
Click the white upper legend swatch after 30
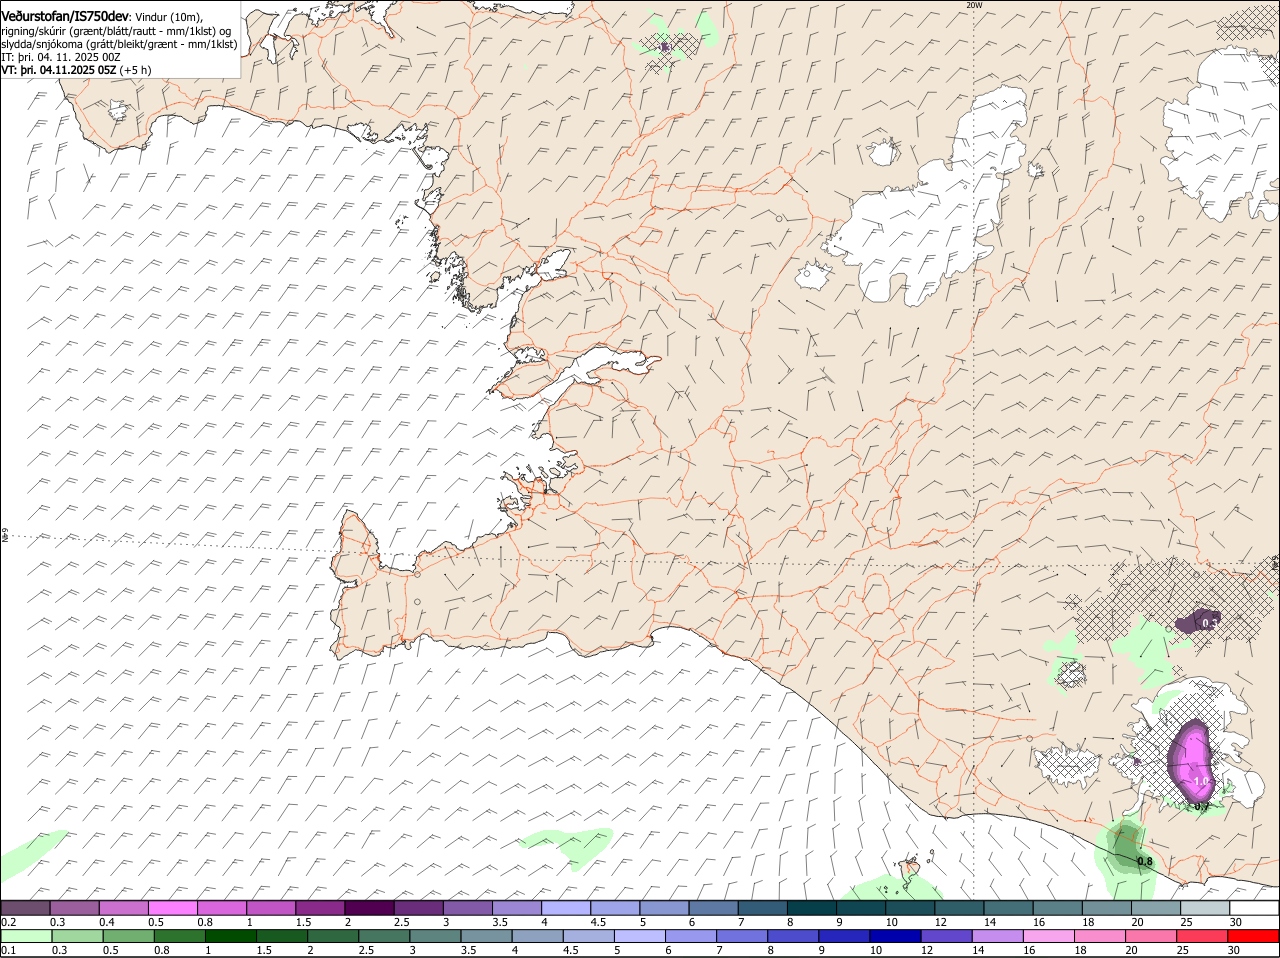[x=1255, y=908]
